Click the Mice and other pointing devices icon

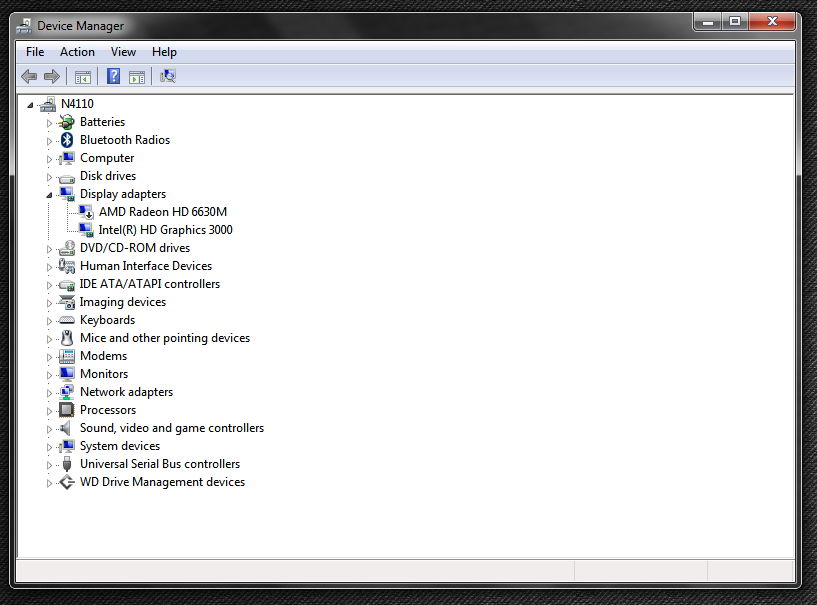tap(67, 338)
